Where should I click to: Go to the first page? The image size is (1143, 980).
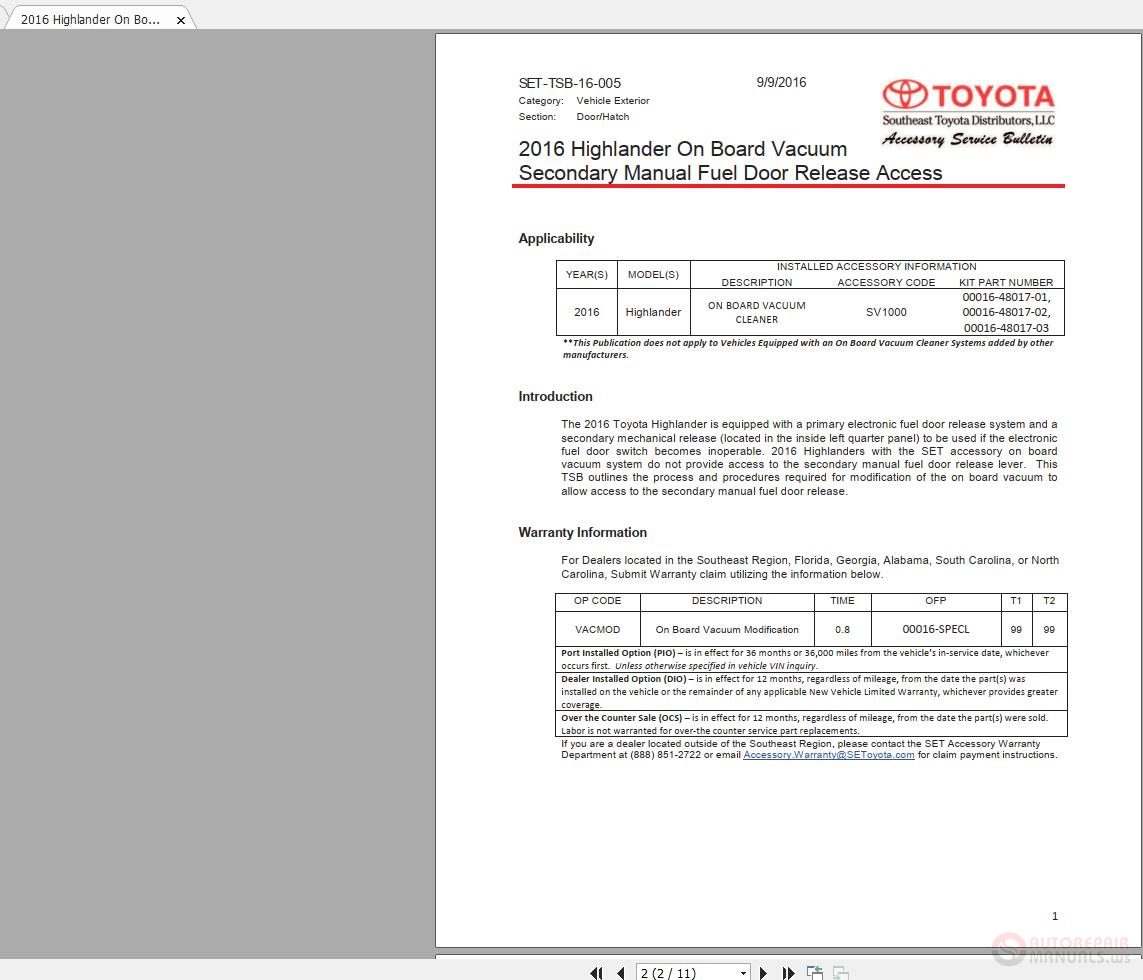[x=596, y=973]
